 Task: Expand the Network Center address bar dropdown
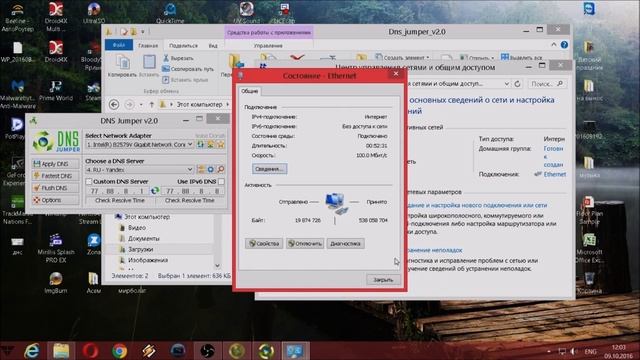coord(507,84)
